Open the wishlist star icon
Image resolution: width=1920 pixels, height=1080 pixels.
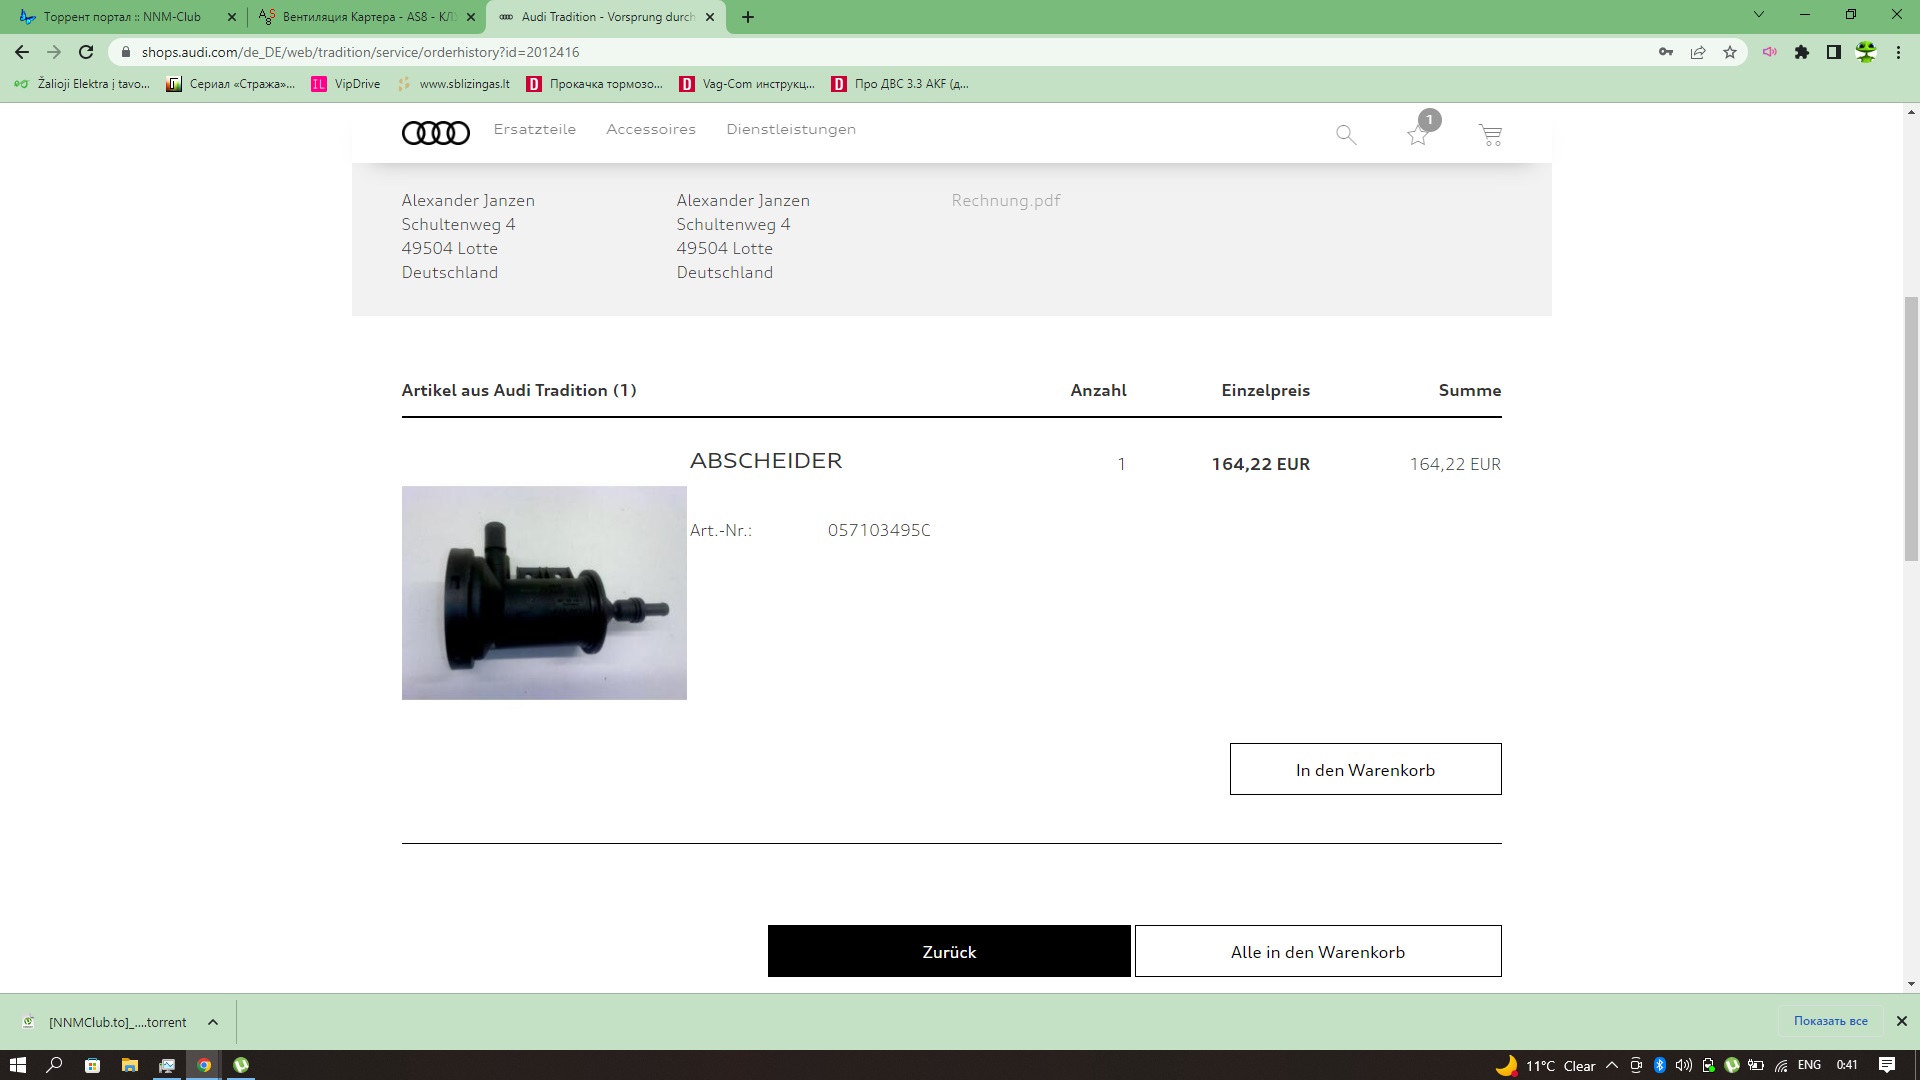[x=1417, y=136]
